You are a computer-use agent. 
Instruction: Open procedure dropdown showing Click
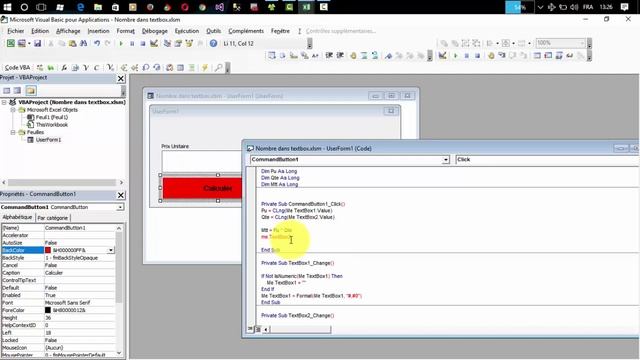(x=547, y=160)
